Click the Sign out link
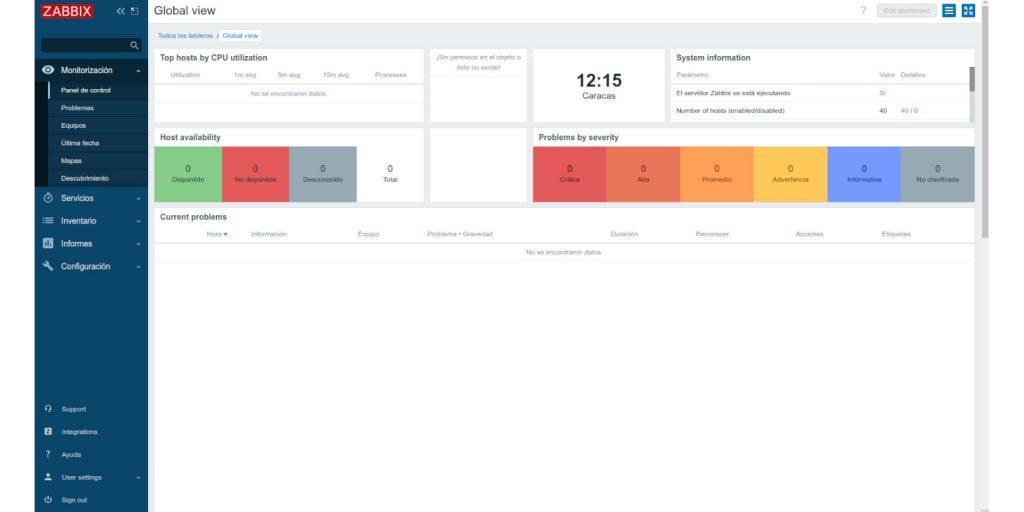The image size is (1024, 512). coord(74,500)
